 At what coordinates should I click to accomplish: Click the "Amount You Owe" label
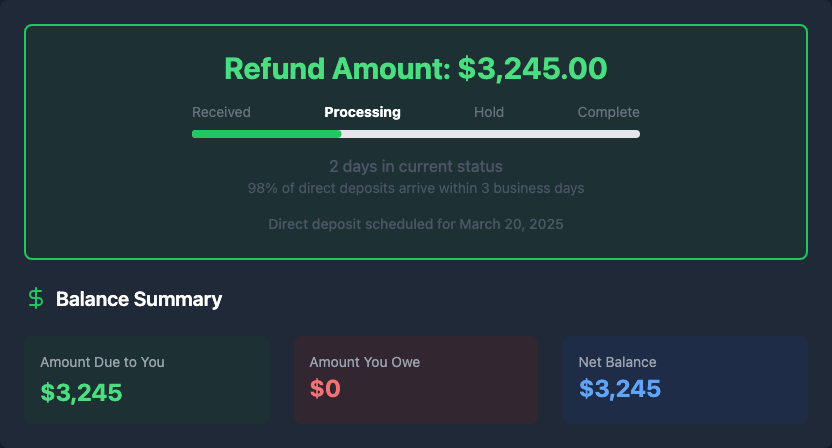(x=364, y=362)
